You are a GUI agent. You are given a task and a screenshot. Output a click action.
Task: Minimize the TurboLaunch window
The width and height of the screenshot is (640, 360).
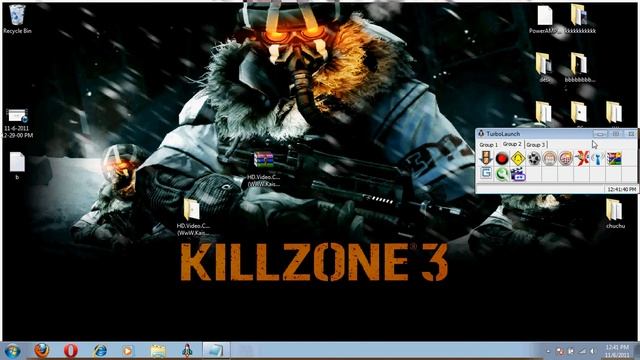point(600,133)
